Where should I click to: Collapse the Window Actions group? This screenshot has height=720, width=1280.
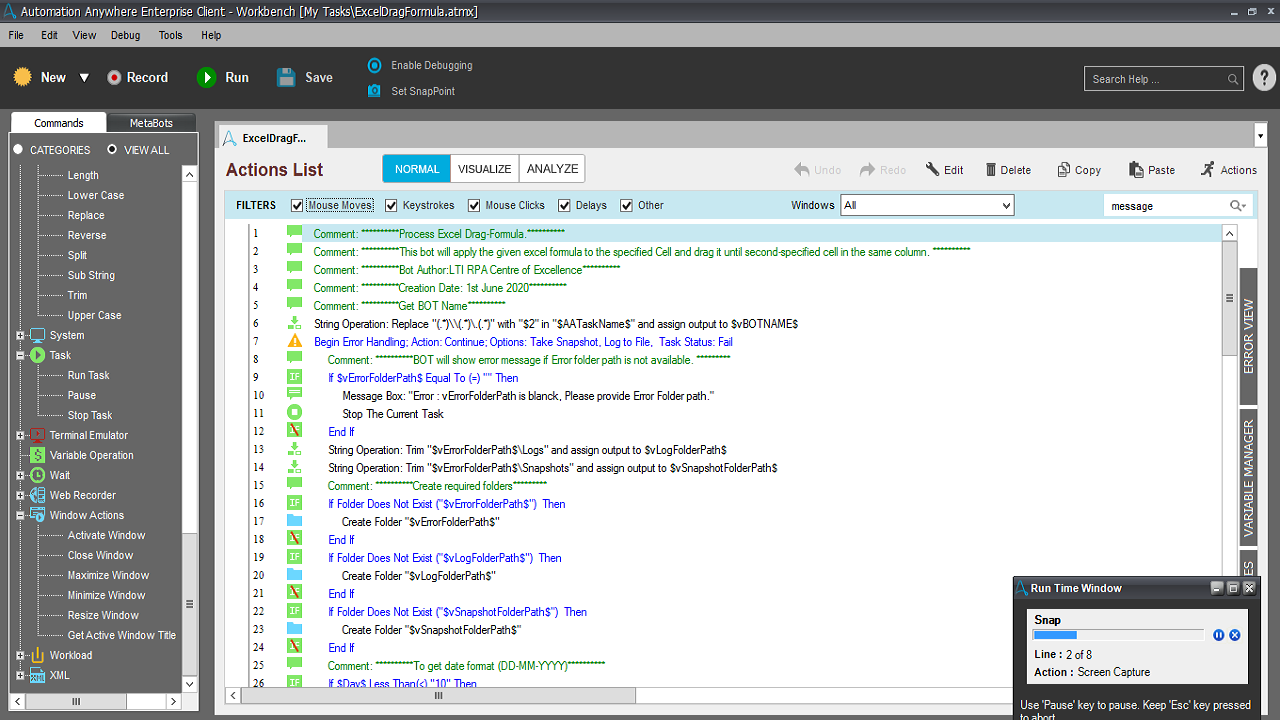pos(20,516)
